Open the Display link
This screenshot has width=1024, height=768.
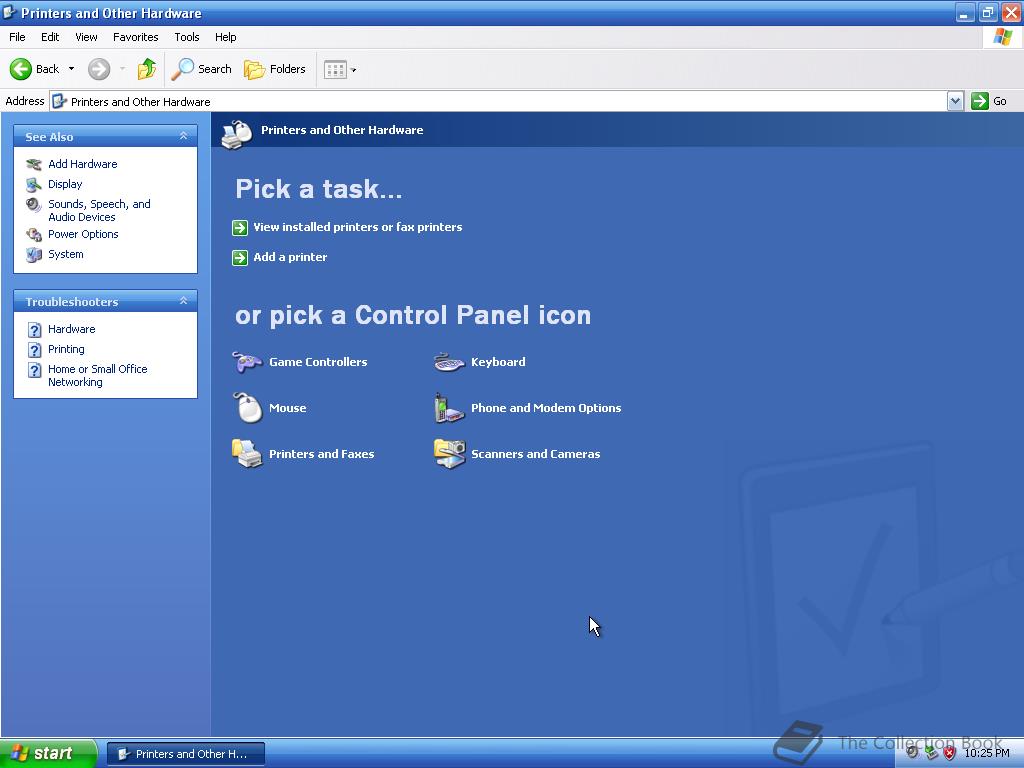pyautogui.click(x=65, y=184)
